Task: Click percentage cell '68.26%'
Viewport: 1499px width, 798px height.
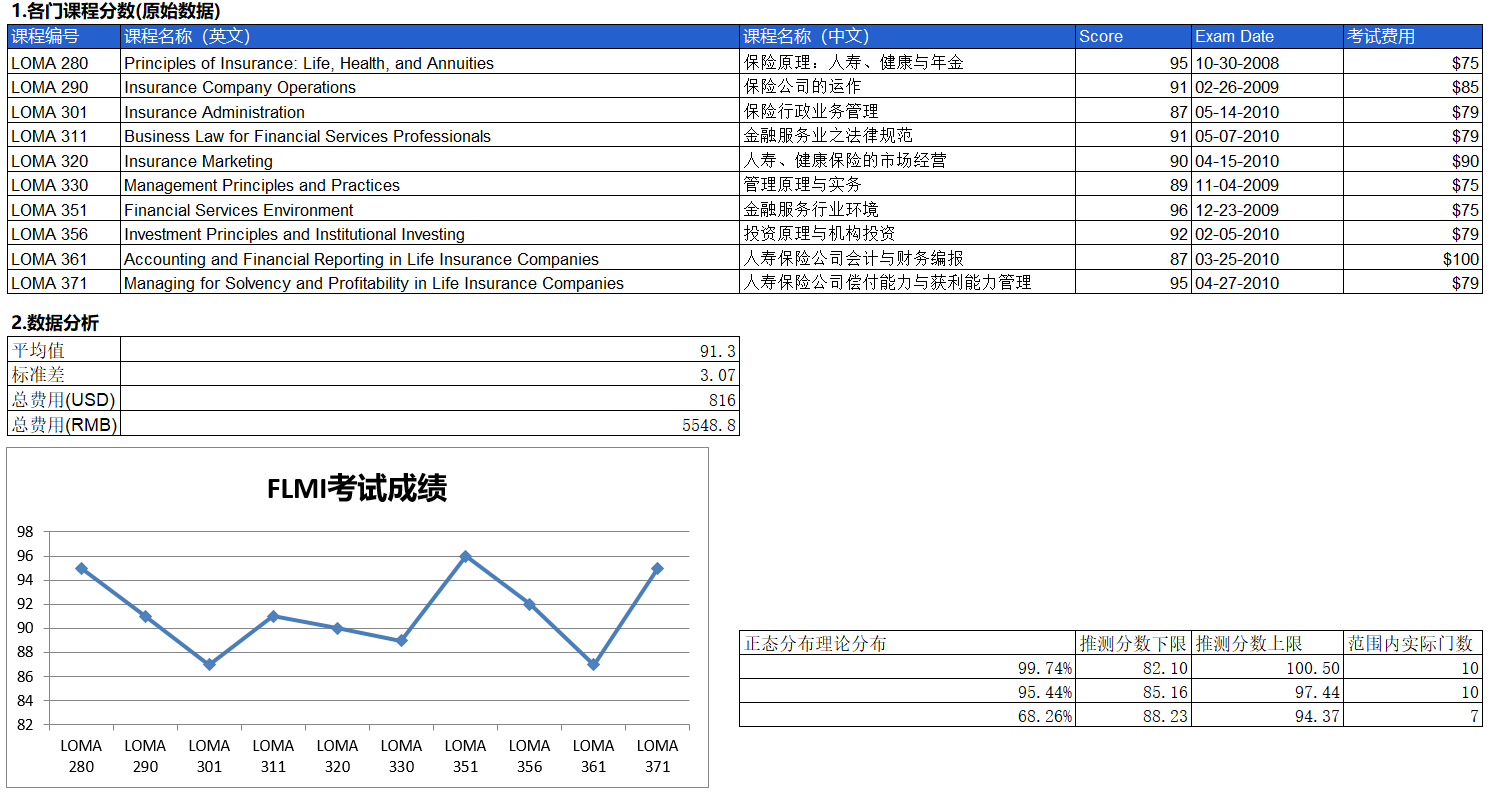Action: [x=908, y=716]
